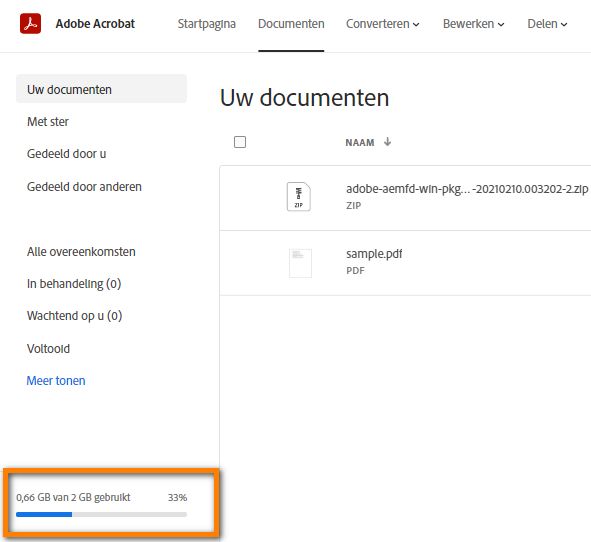Show Voltooid agreements
Screen dimensions: 591x542
(48, 349)
